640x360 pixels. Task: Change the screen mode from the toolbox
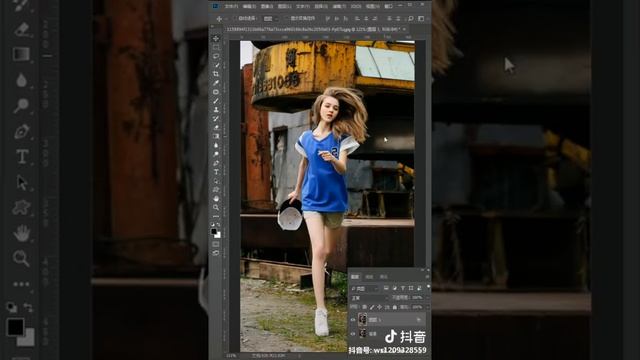216,253
